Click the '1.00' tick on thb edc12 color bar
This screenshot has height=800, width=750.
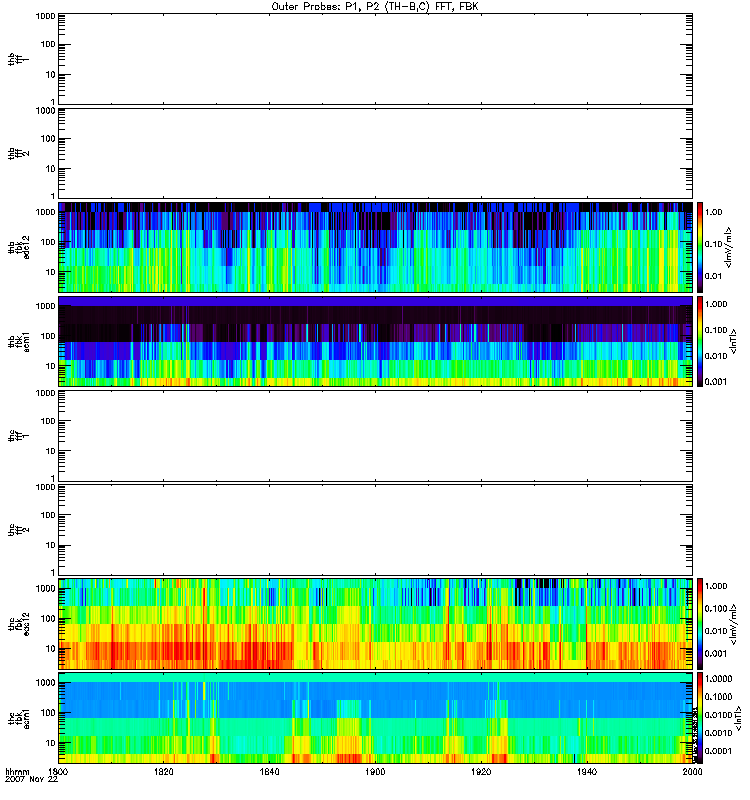pyautogui.click(x=713, y=212)
